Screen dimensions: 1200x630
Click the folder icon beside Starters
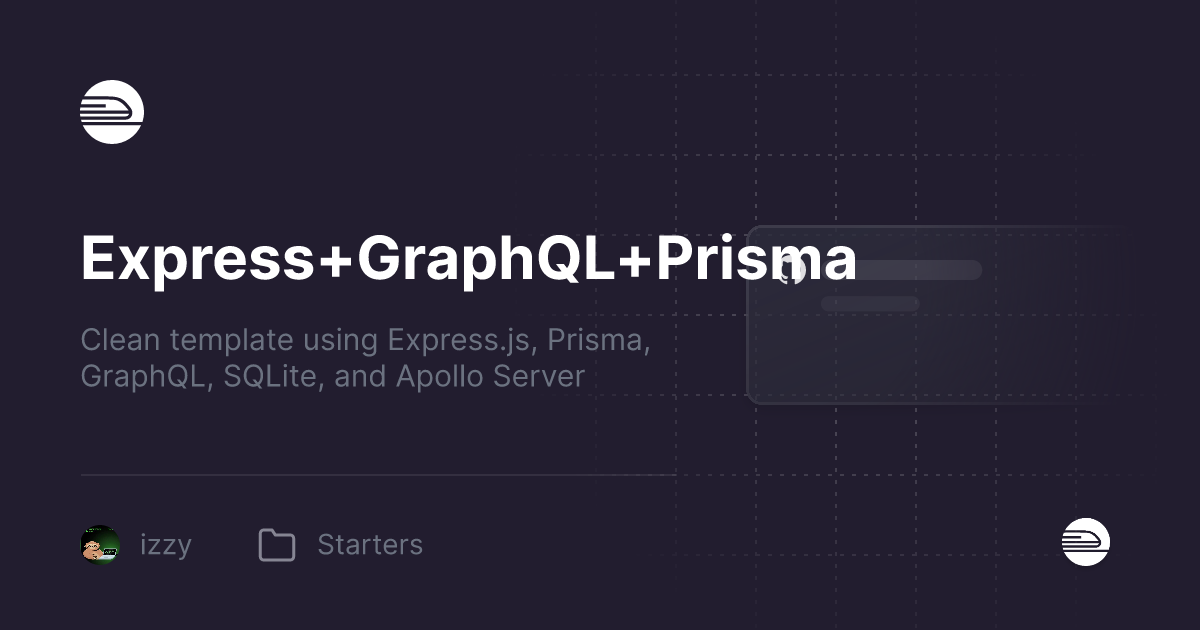[x=277, y=545]
